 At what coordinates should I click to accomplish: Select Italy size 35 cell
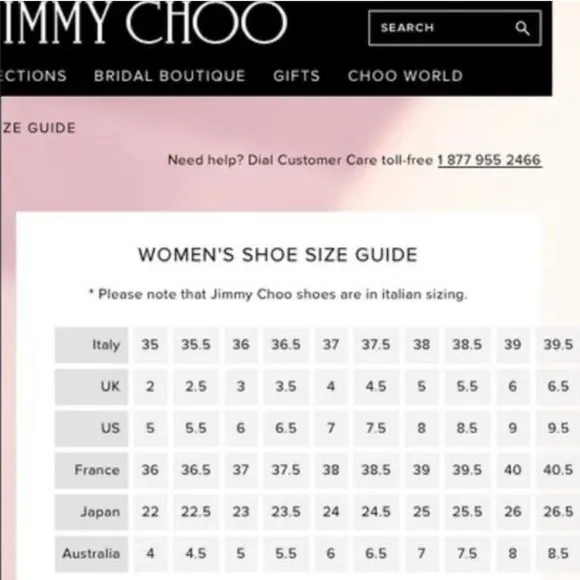coord(150,345)
